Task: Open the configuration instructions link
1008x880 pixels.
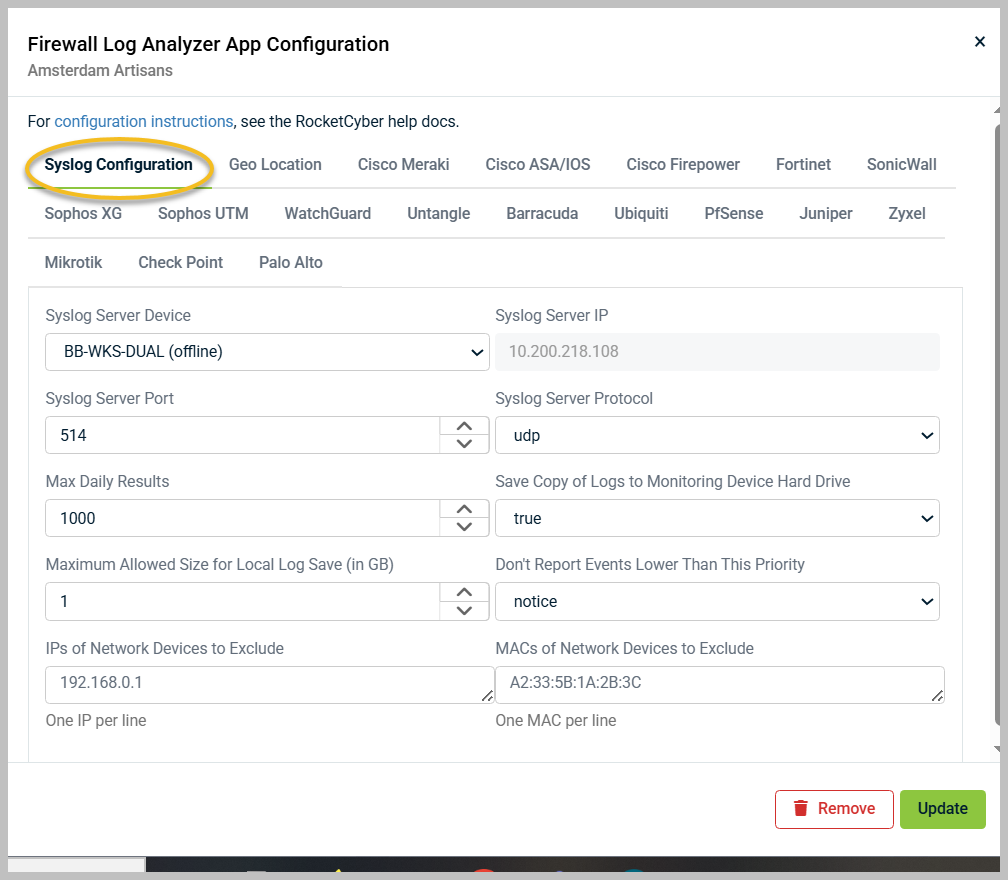Action: [x=141, y=120]
